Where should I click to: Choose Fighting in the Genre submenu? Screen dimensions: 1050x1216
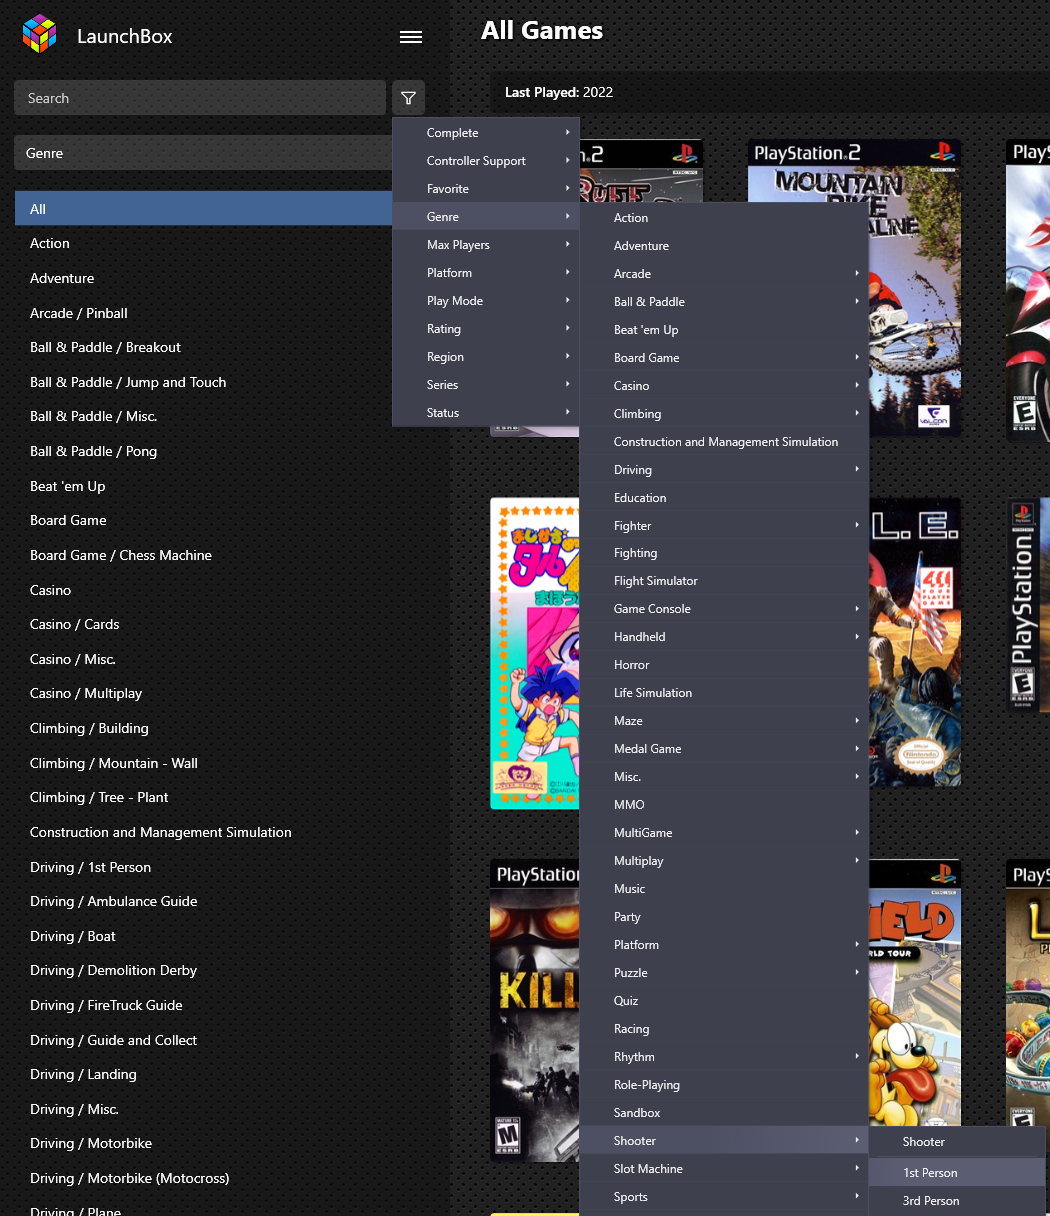tap(724, 553)
